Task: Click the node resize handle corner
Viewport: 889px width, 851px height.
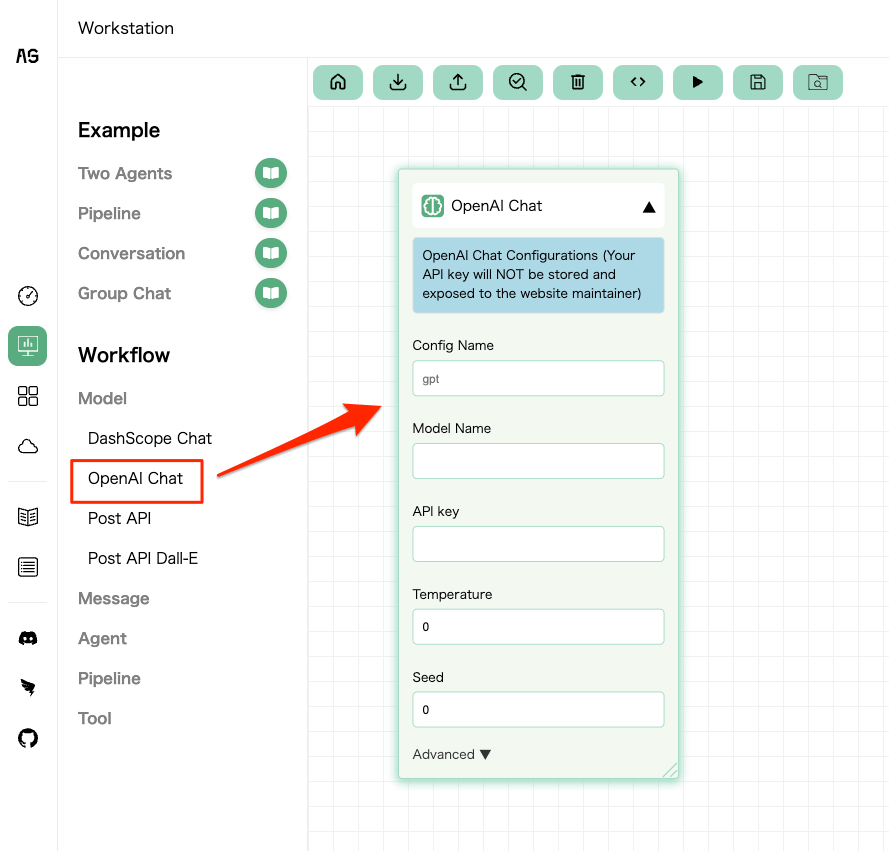Action: (670, 770)
